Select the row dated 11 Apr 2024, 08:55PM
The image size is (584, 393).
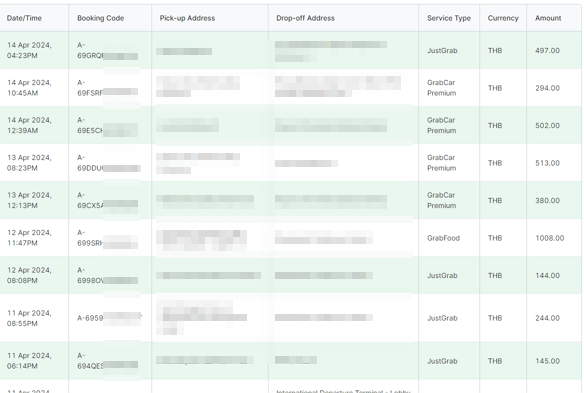click(x=291, y=318)
